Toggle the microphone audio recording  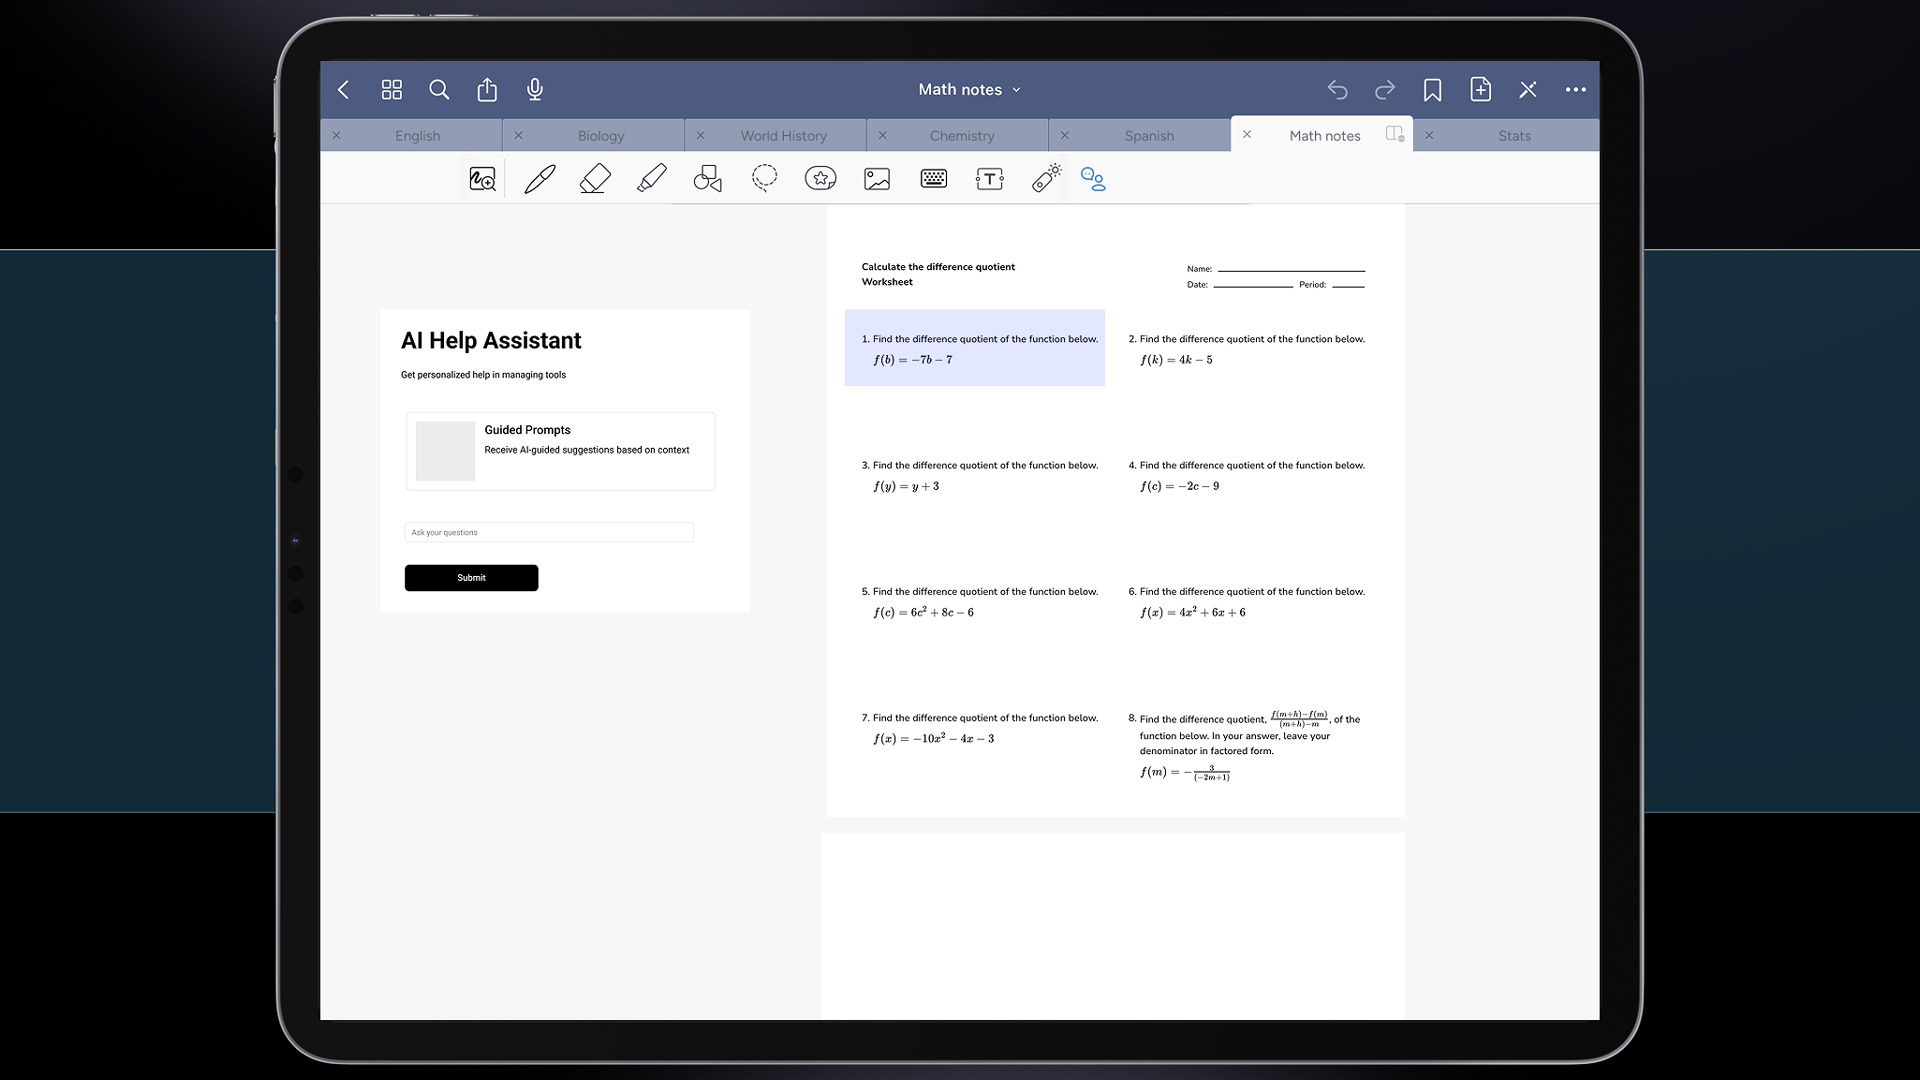point(535,90)
